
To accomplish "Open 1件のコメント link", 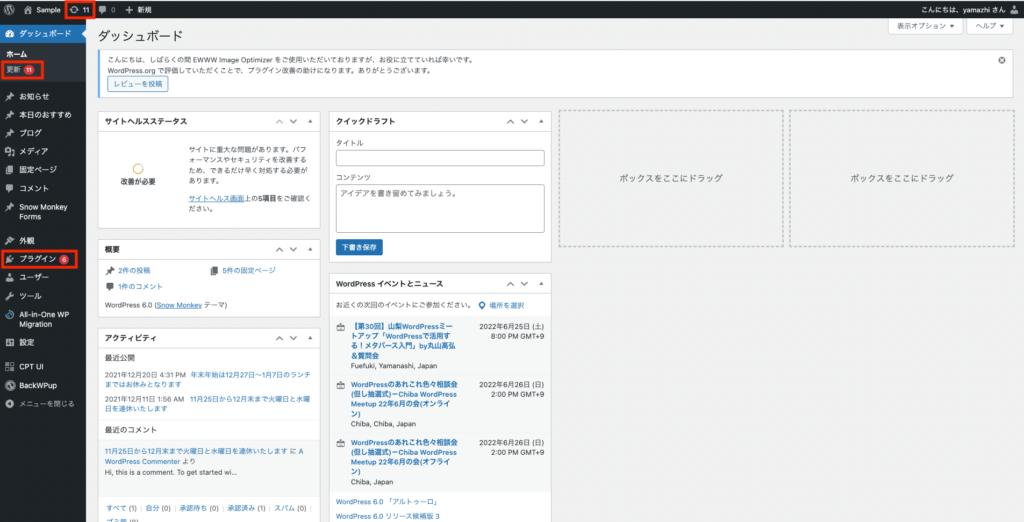I will (140, 287).
